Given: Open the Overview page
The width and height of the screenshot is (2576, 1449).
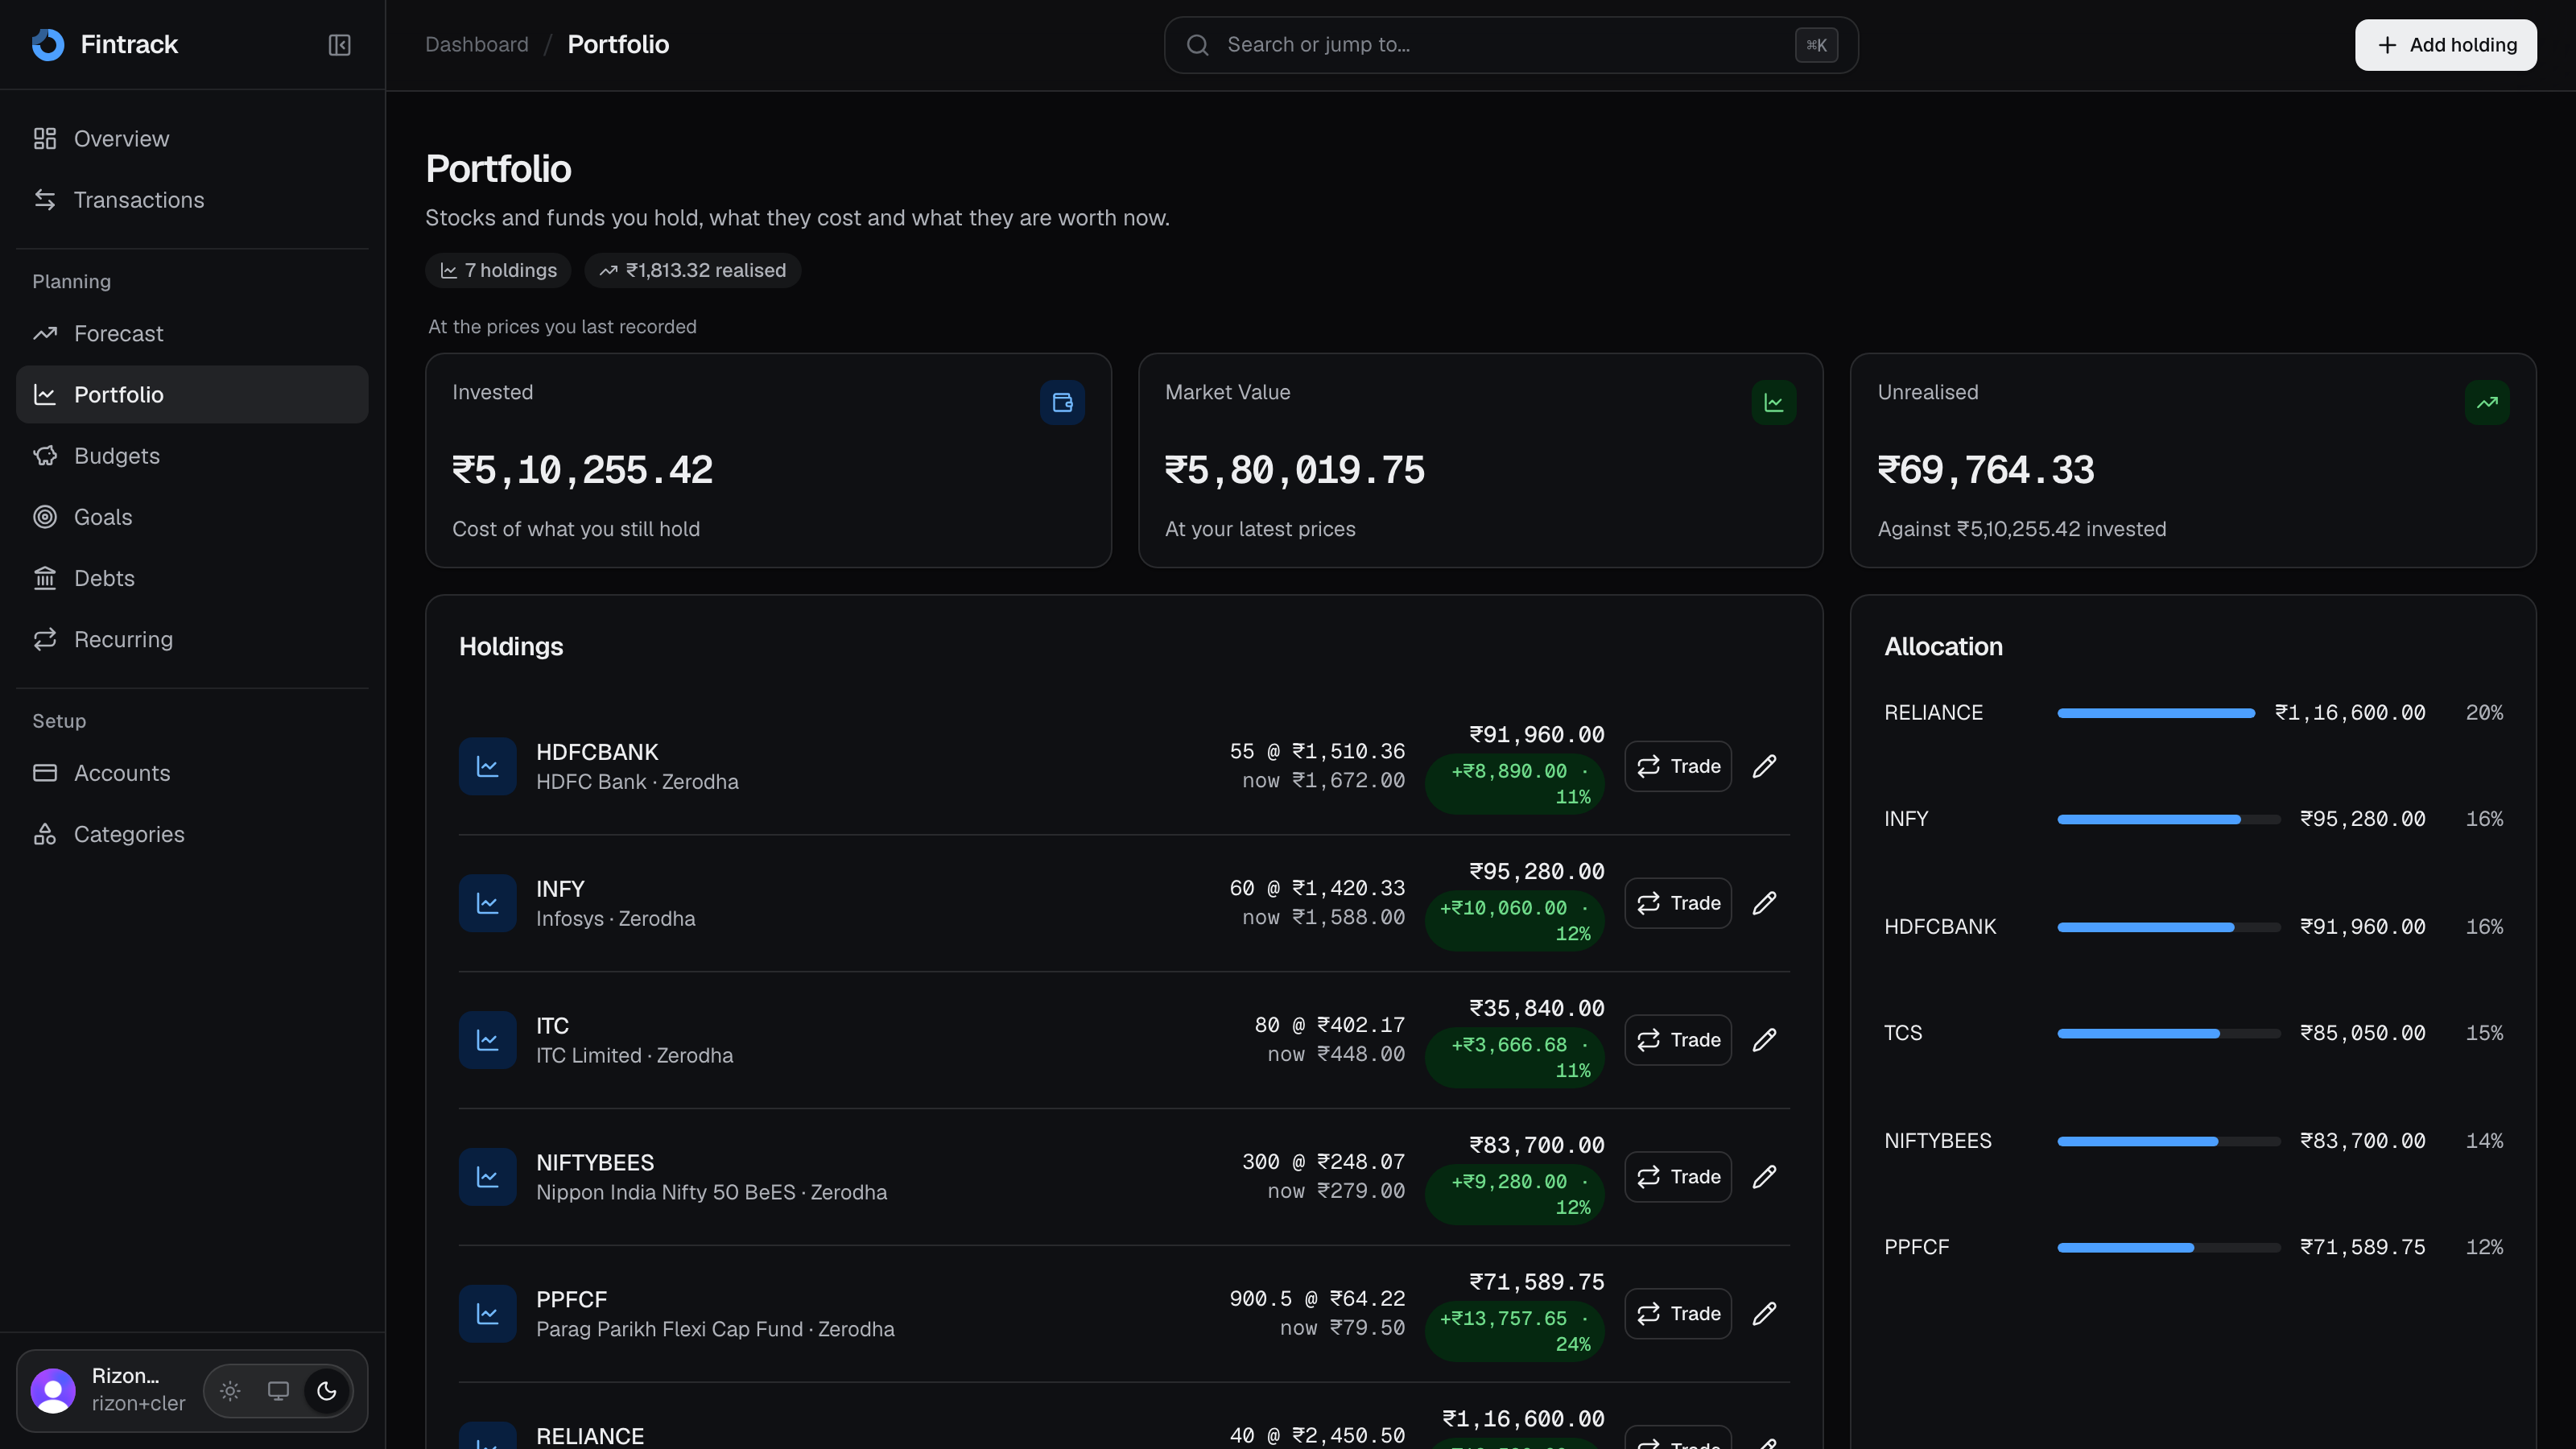Looking at the screenshot, I should click(192, 139).
